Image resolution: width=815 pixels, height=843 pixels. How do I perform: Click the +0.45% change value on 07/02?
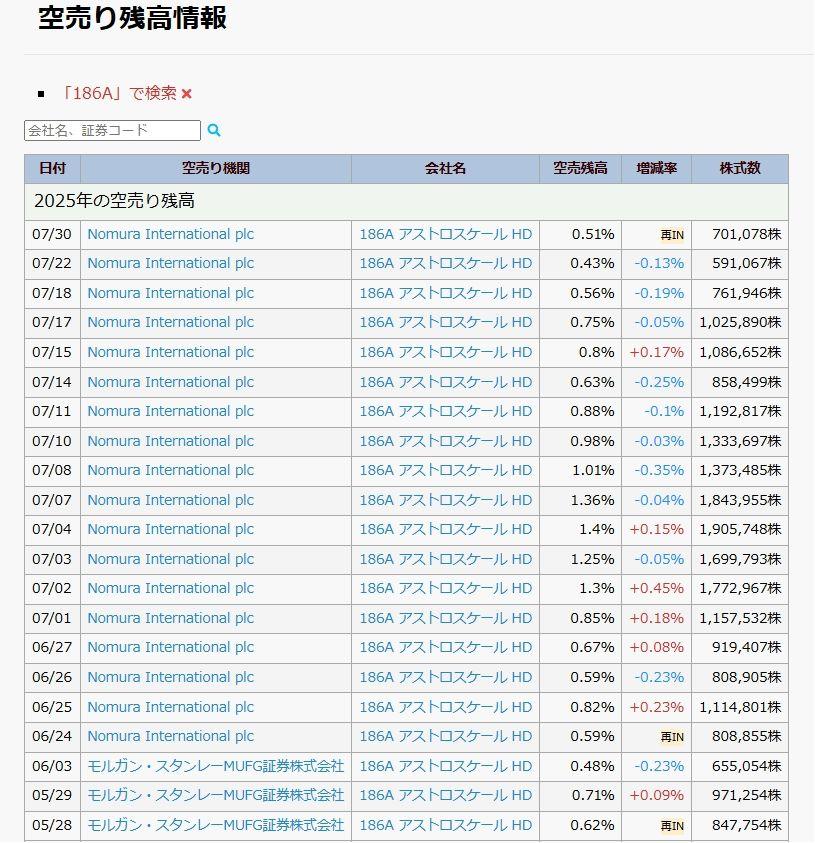click(x=659, y=588)
